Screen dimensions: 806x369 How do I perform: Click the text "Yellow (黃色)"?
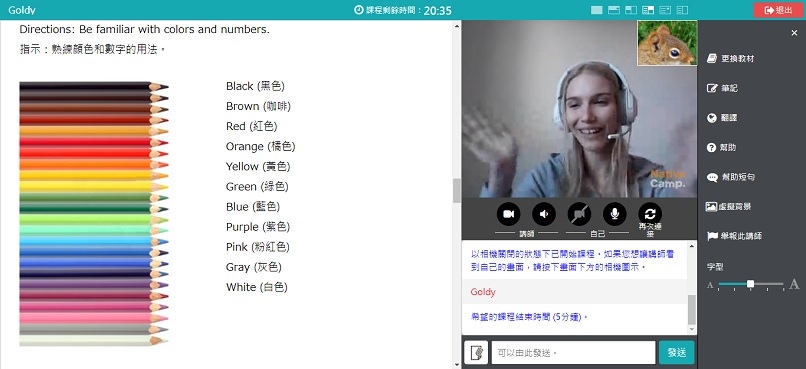tap(258, 167)
